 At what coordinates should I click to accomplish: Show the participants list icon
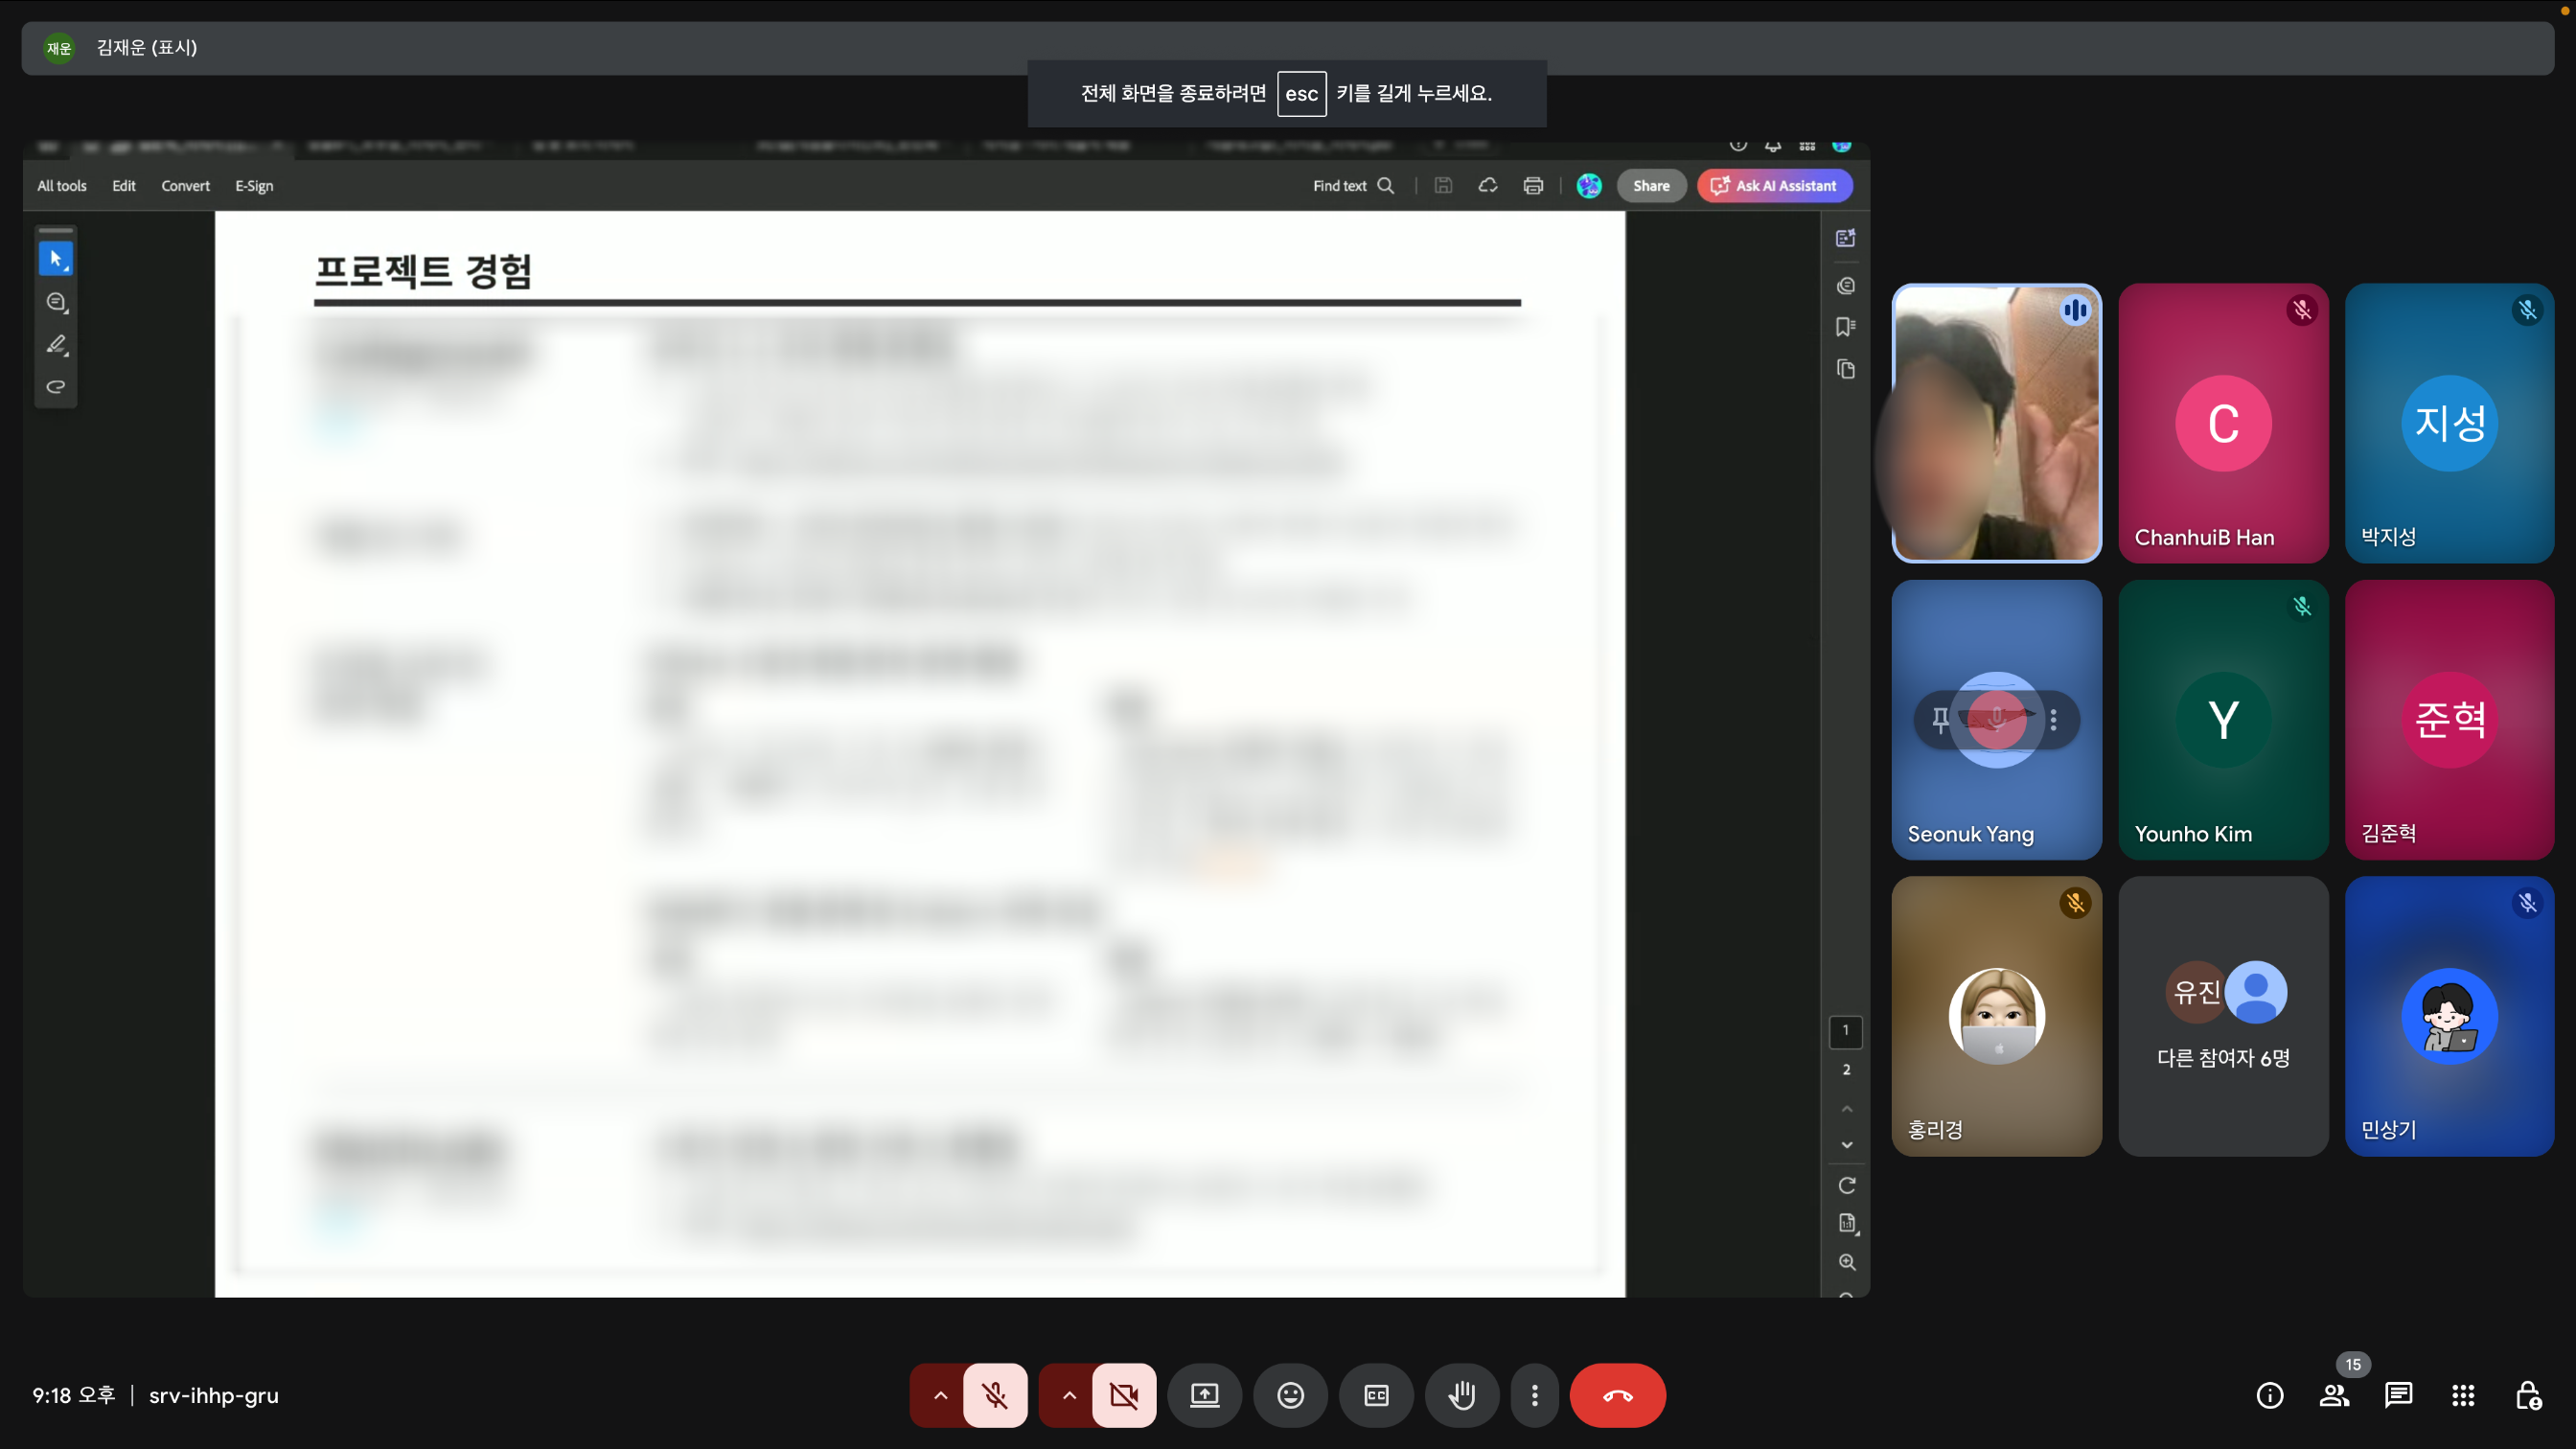click(2334, 1395)
